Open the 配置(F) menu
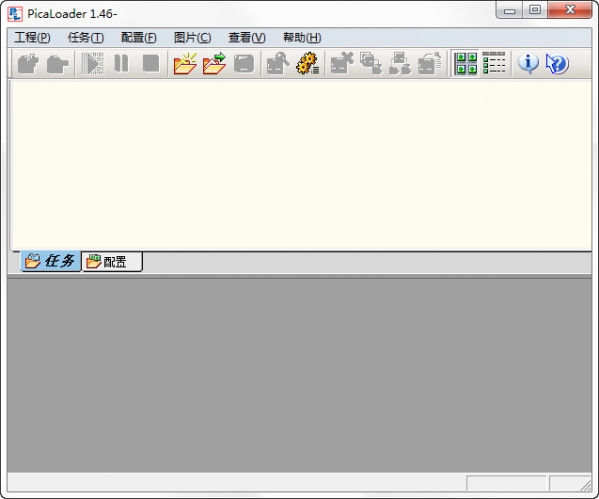This screenshot has width=599, height=499. [x=139, y=37]
